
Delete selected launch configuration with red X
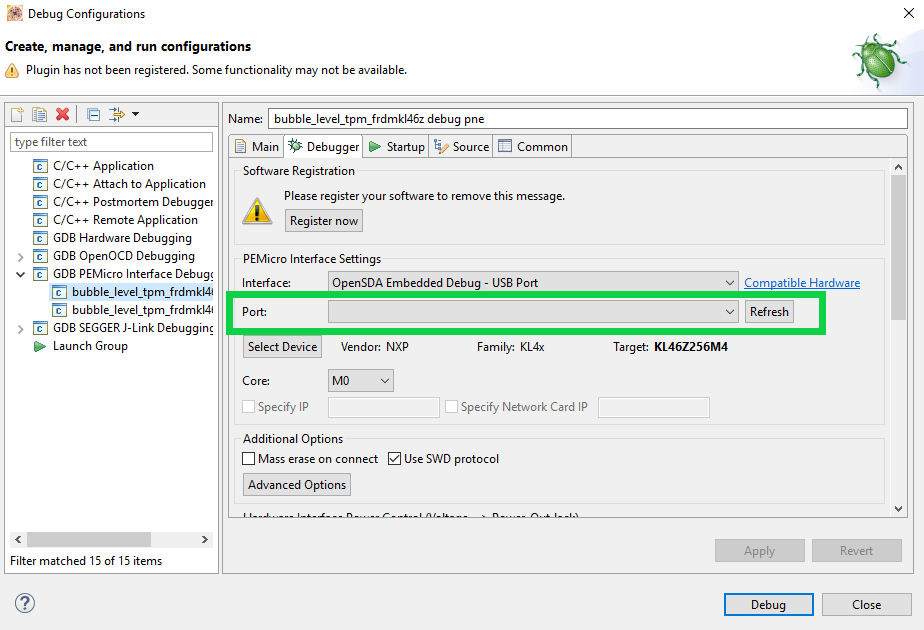click(x=62, y=114)
